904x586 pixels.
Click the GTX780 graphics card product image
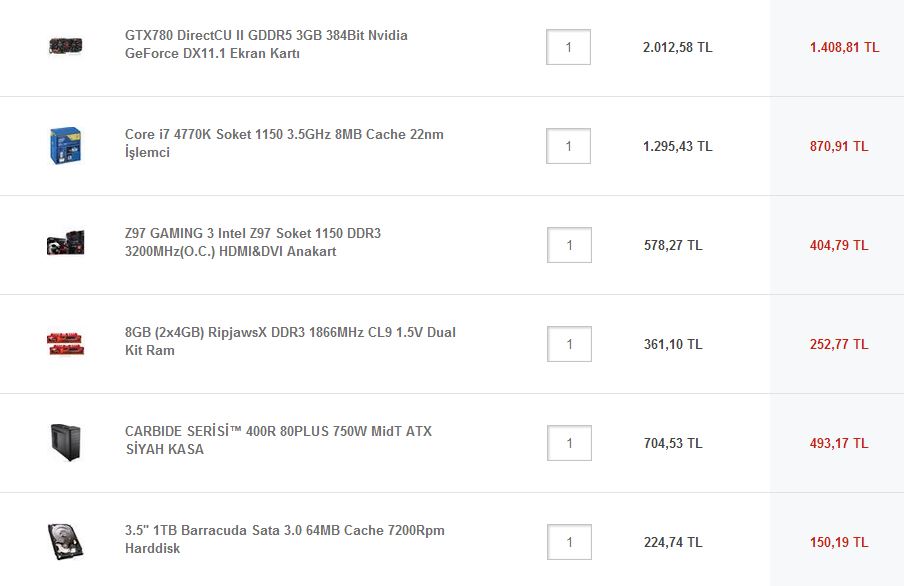(x=65, y=46)
